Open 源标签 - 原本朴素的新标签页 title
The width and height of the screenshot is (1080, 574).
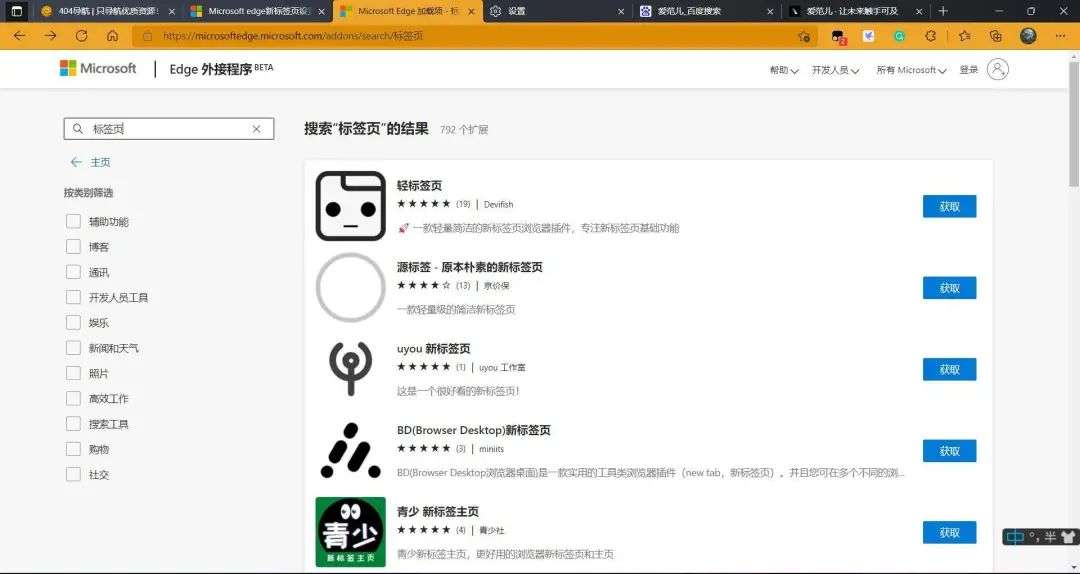coord(470,267)
